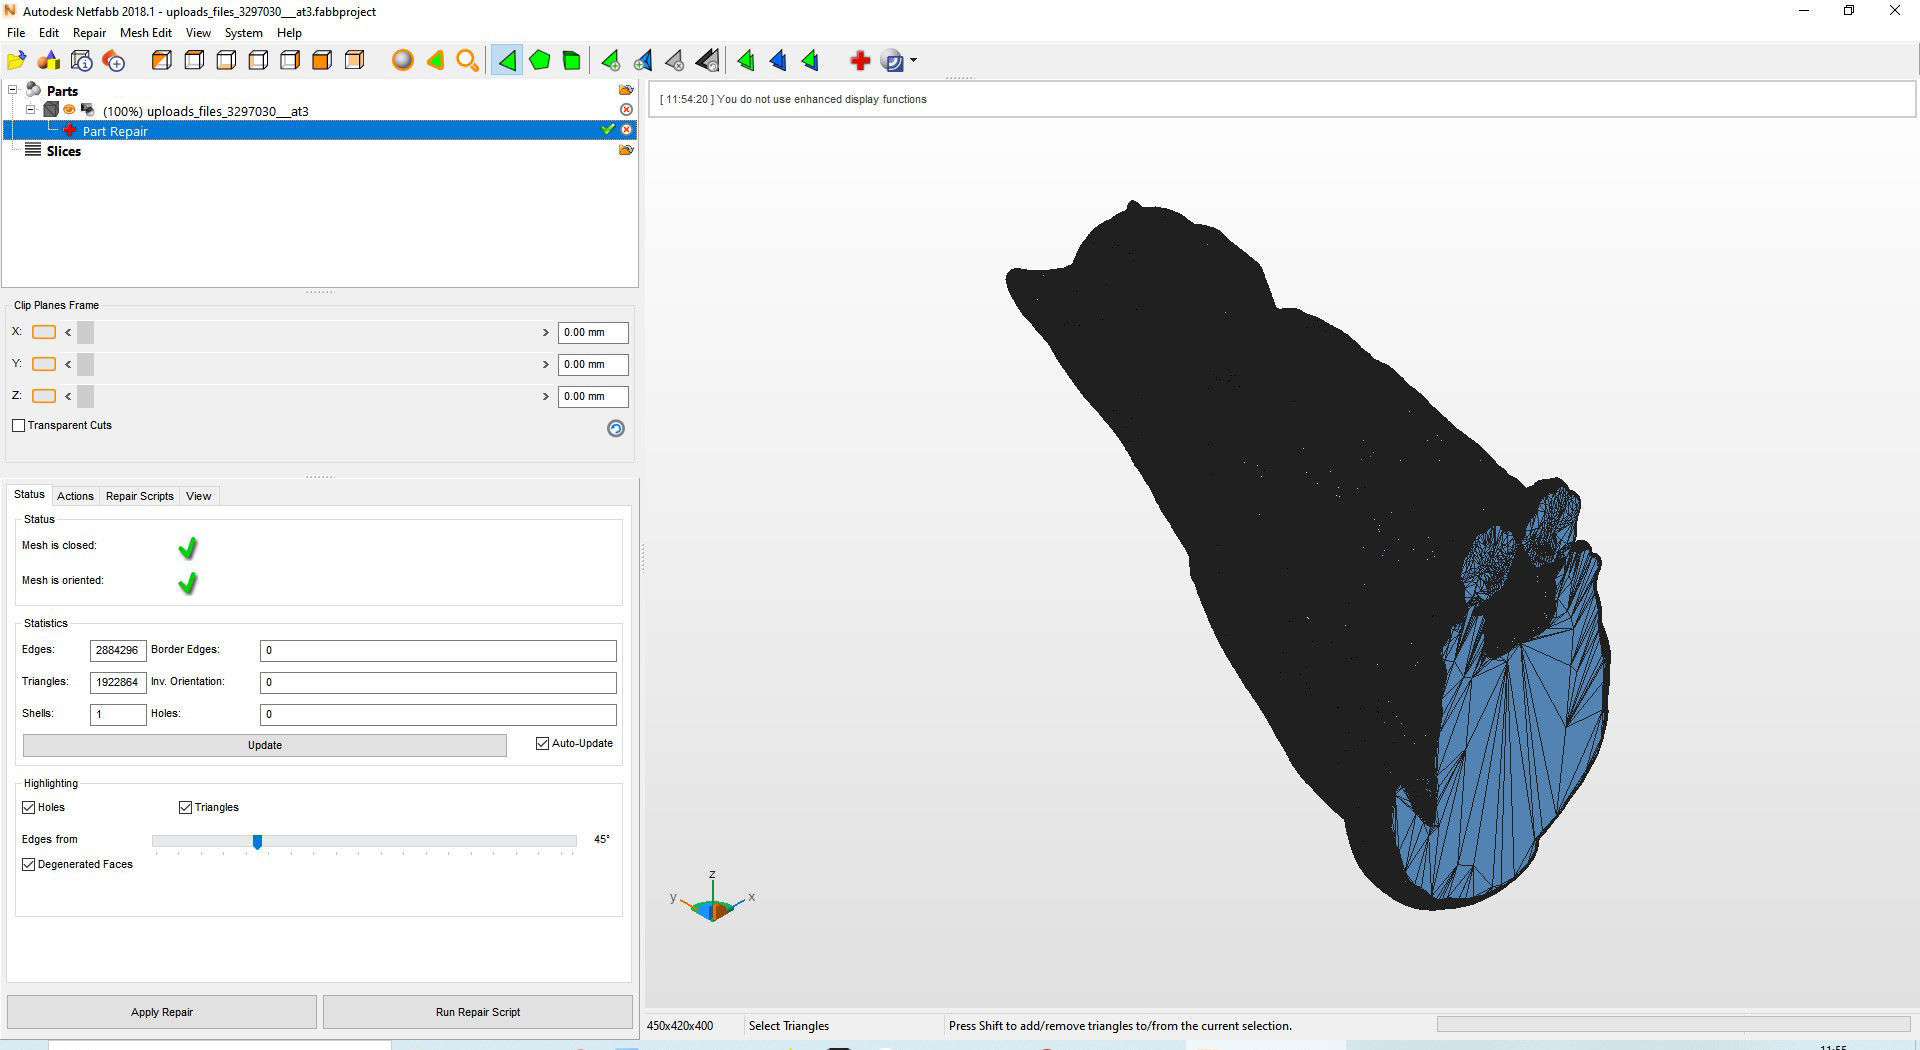Open the Repair menu
This screenshot has width=1920, height=1050.
pos(89,33)
